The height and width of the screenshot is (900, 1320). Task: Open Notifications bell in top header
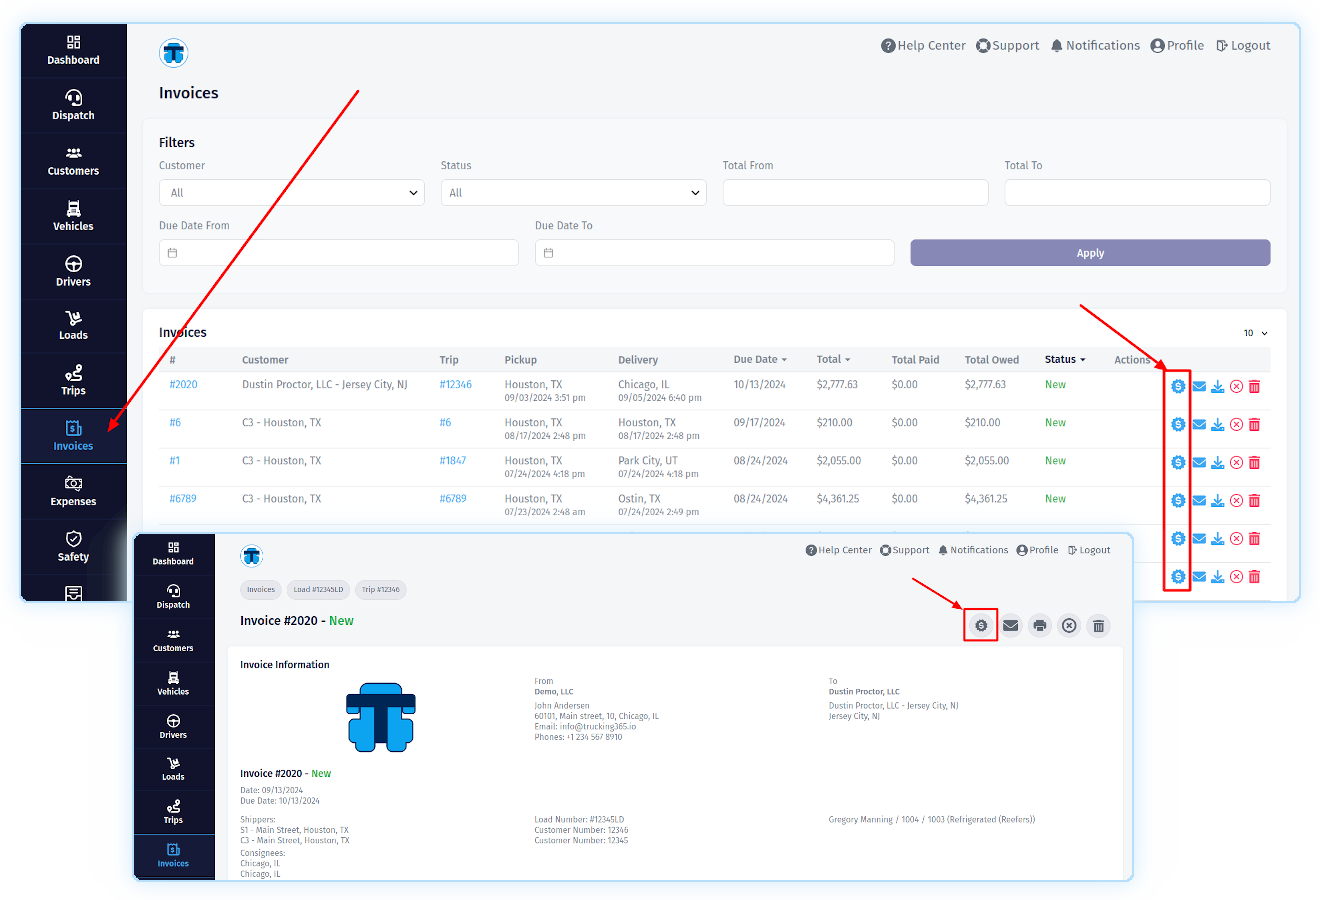[x=1095, y=46]
